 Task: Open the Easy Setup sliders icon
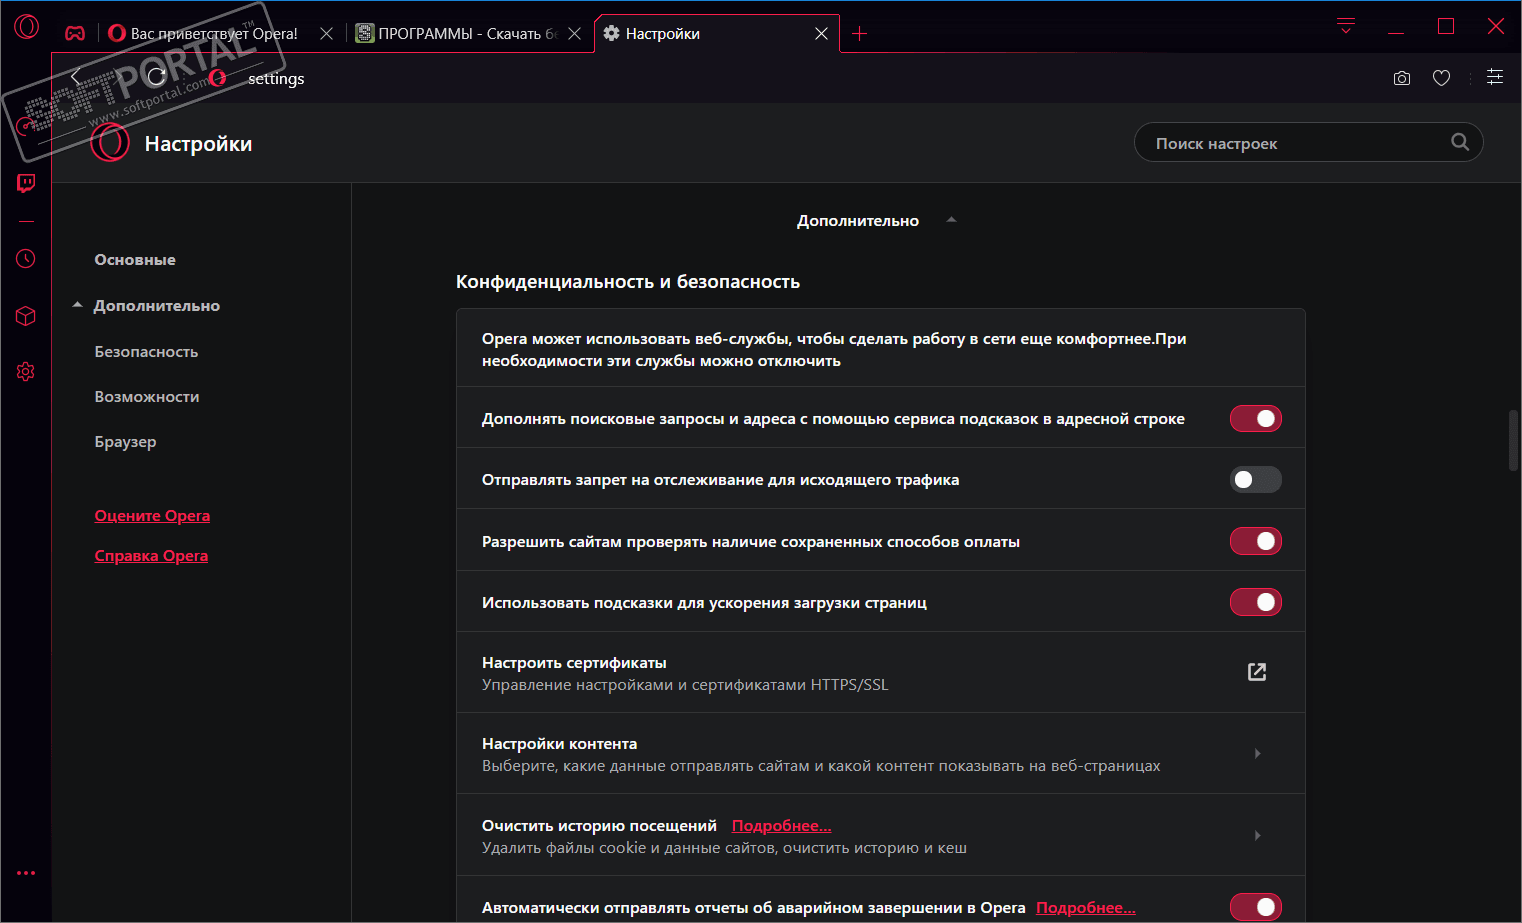coord(1495,77)
